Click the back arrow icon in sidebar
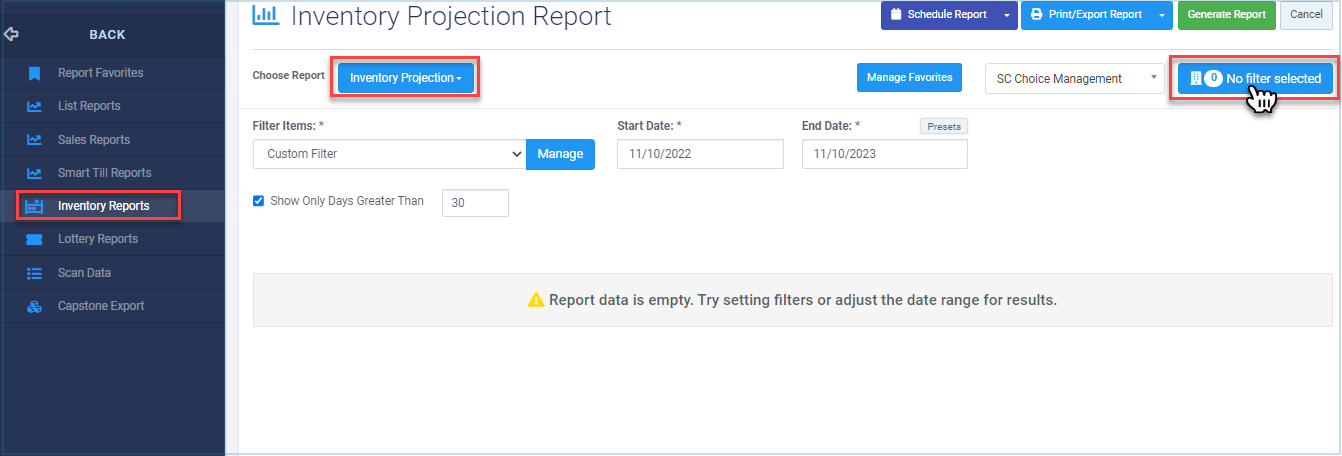Viewport: 1342px width, 456px height. [12, 34]
